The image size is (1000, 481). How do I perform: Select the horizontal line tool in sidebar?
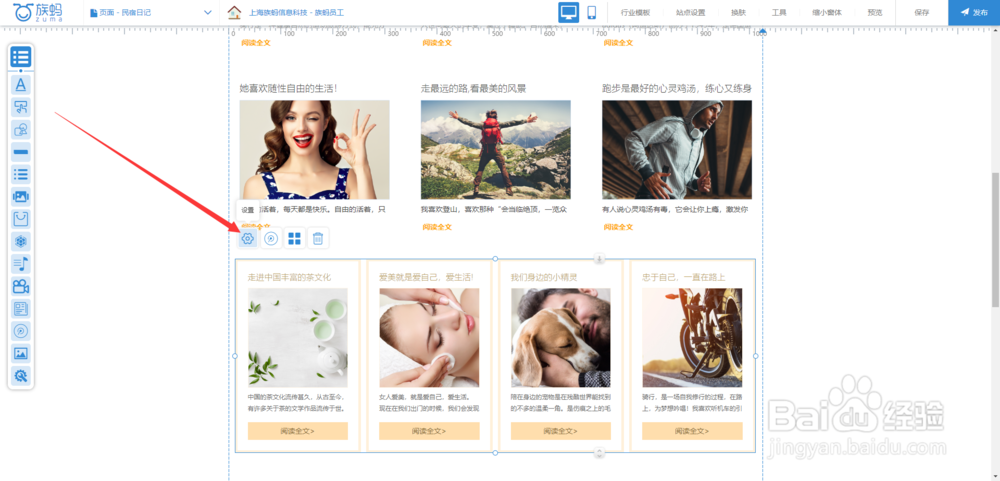point(20,152)
